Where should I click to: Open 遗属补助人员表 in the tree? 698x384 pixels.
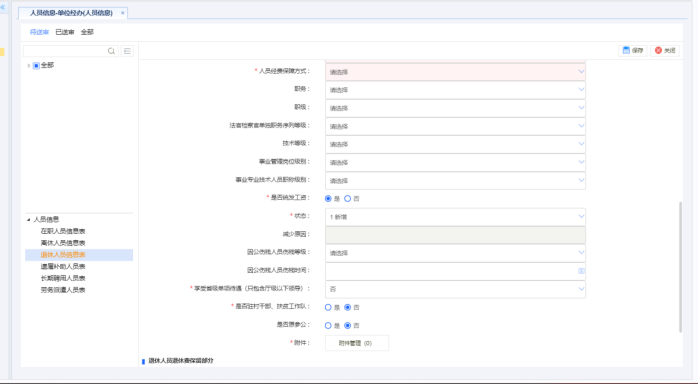pos(63,267)
